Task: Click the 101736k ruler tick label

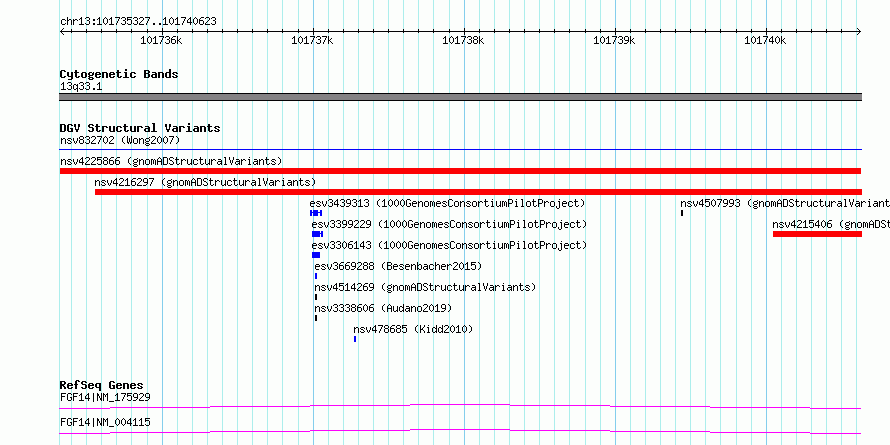Action: point(161,40)
